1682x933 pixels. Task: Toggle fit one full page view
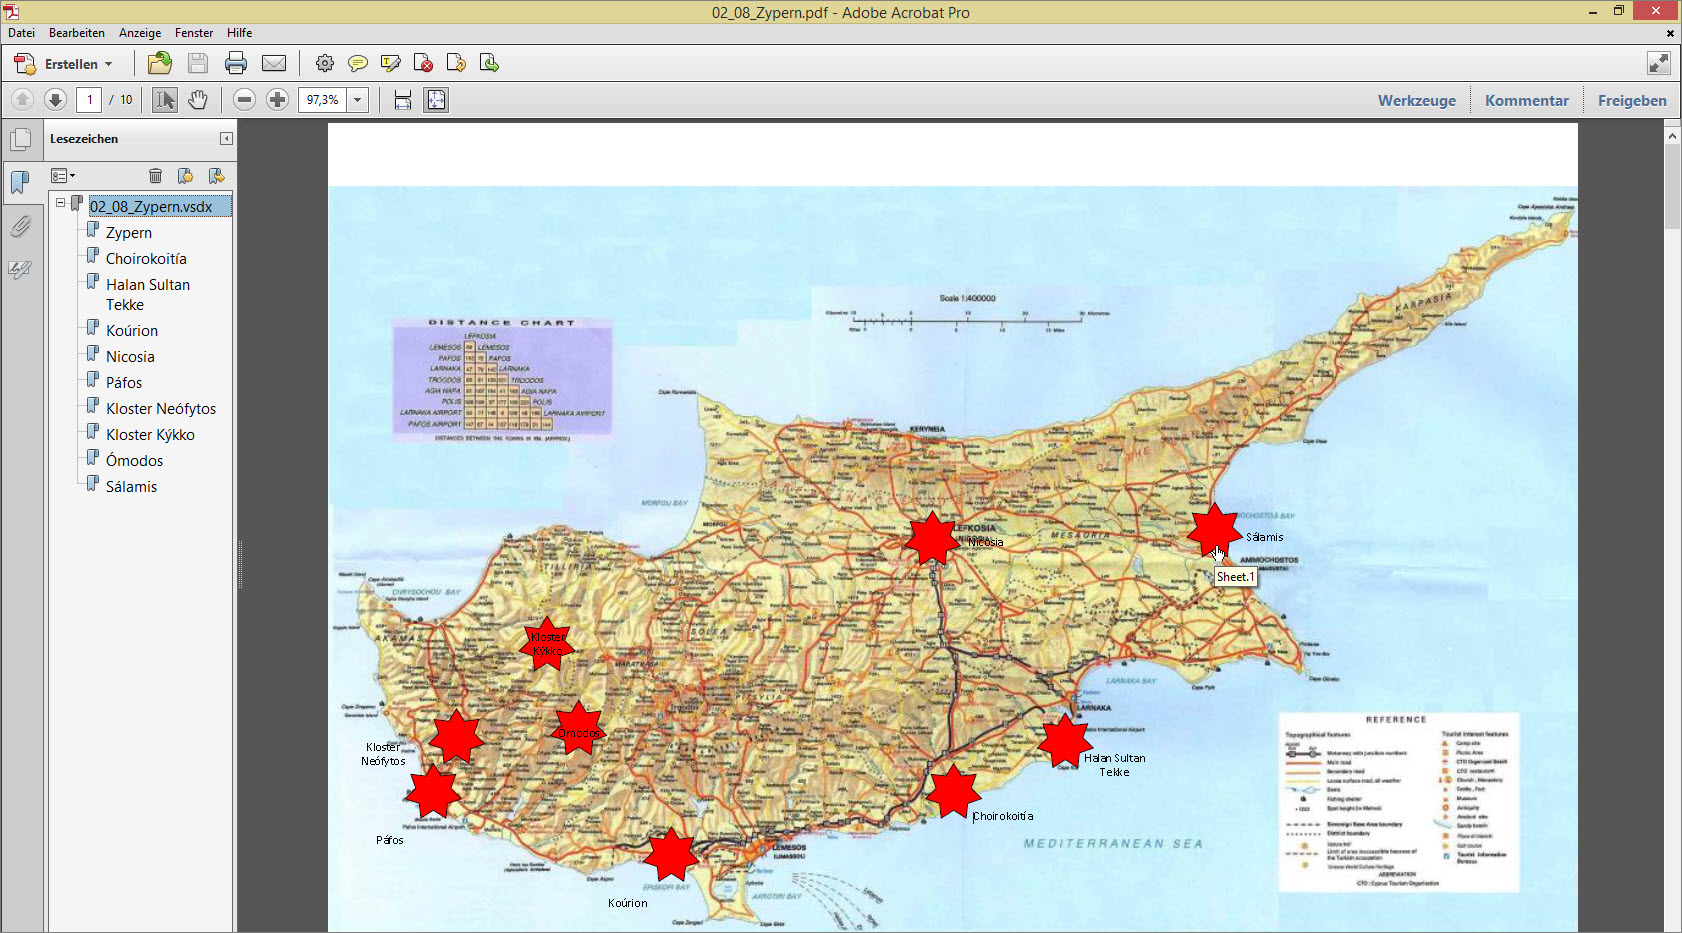coord(436,100)
